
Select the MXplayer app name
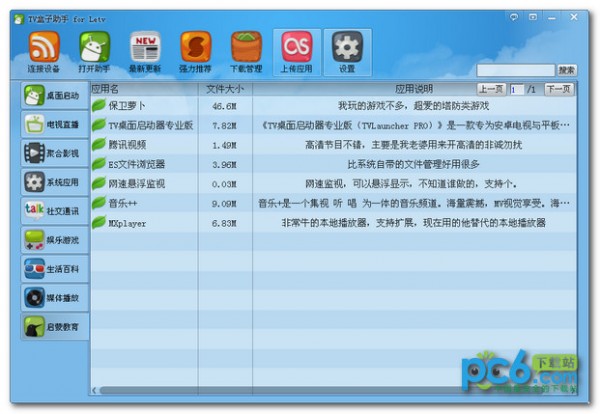[127, 223]
